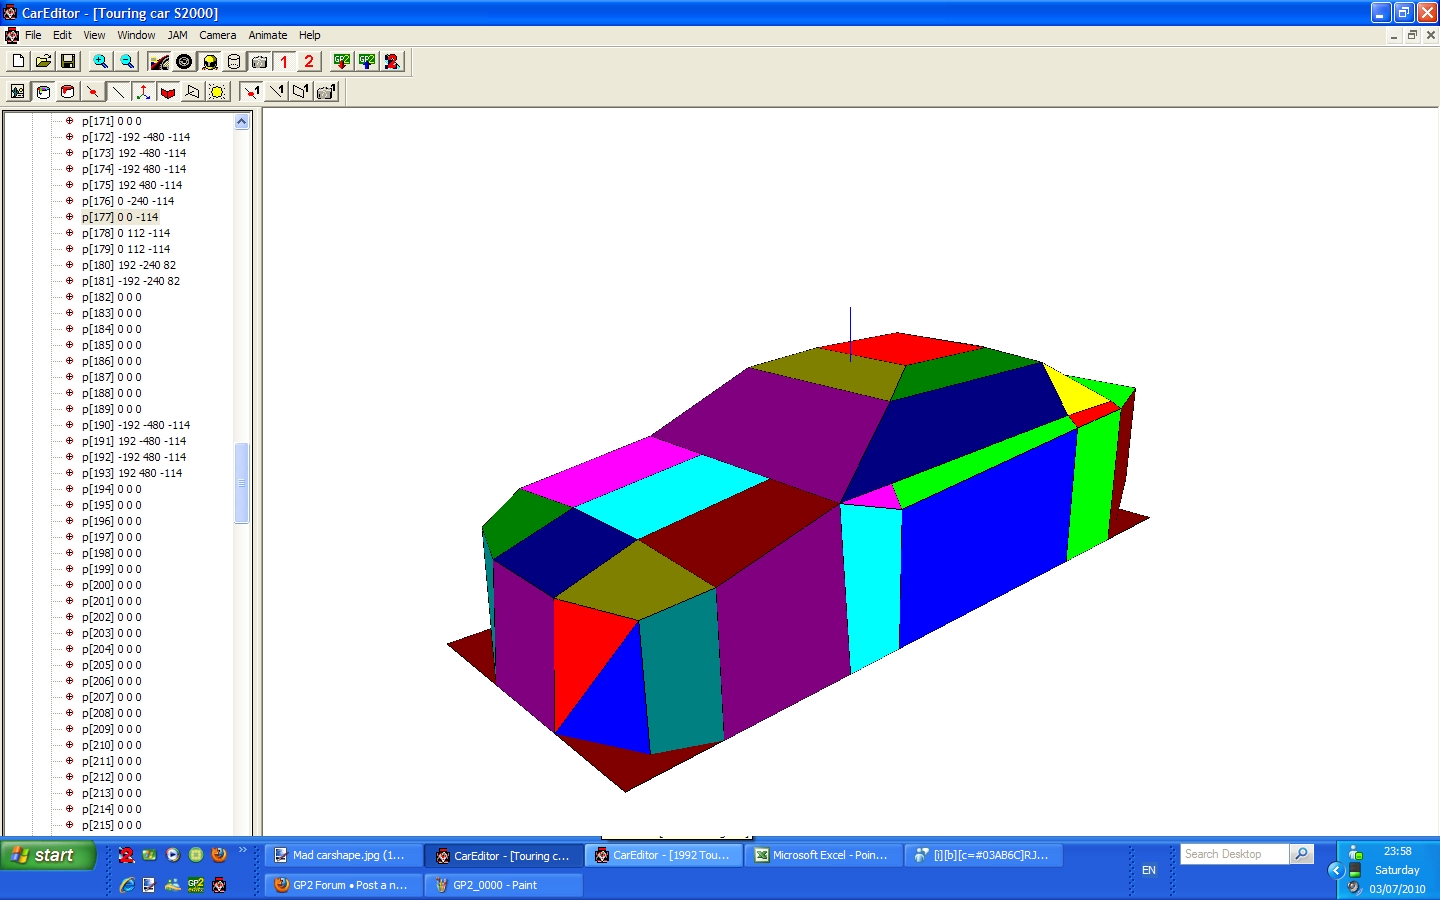Expand the p[177] 0 0 -114 node
The width and height of the screenshot is (1440, 900).
pyautogui.click(x=69, y=217)
